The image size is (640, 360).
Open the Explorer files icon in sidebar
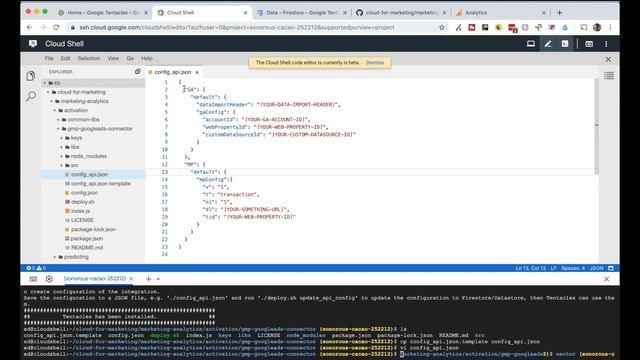coord(31,76)
